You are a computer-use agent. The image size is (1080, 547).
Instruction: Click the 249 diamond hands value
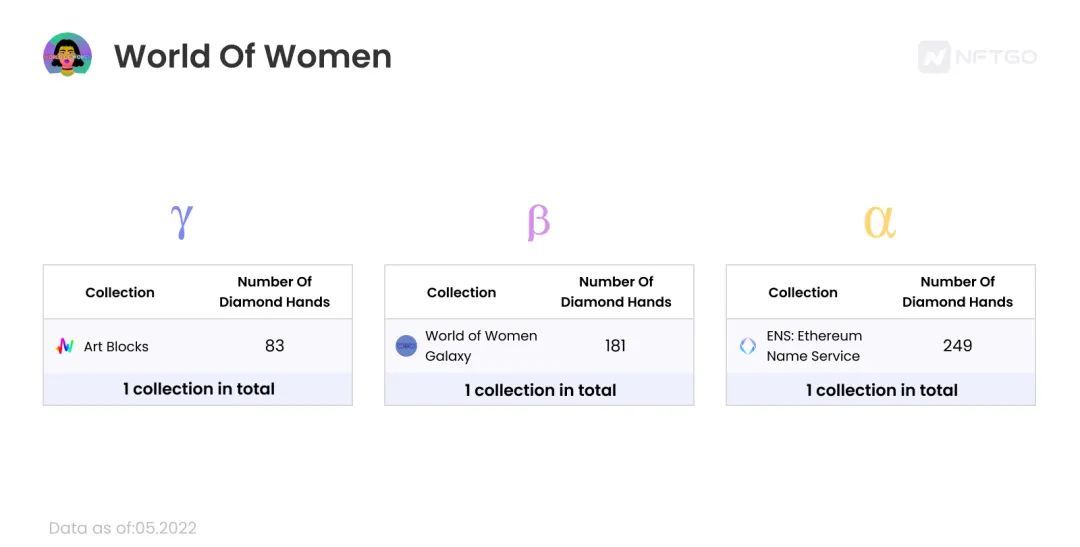(x=957, y=346)
